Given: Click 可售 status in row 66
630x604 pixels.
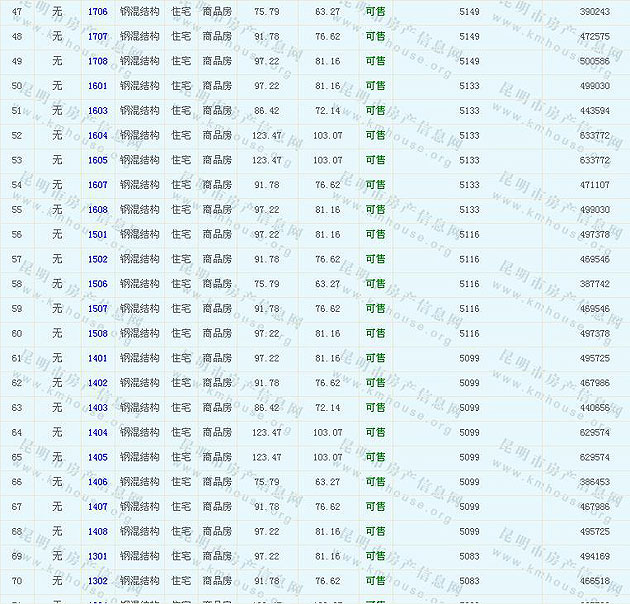Looking at the screenshot, I should coord(375,482).
